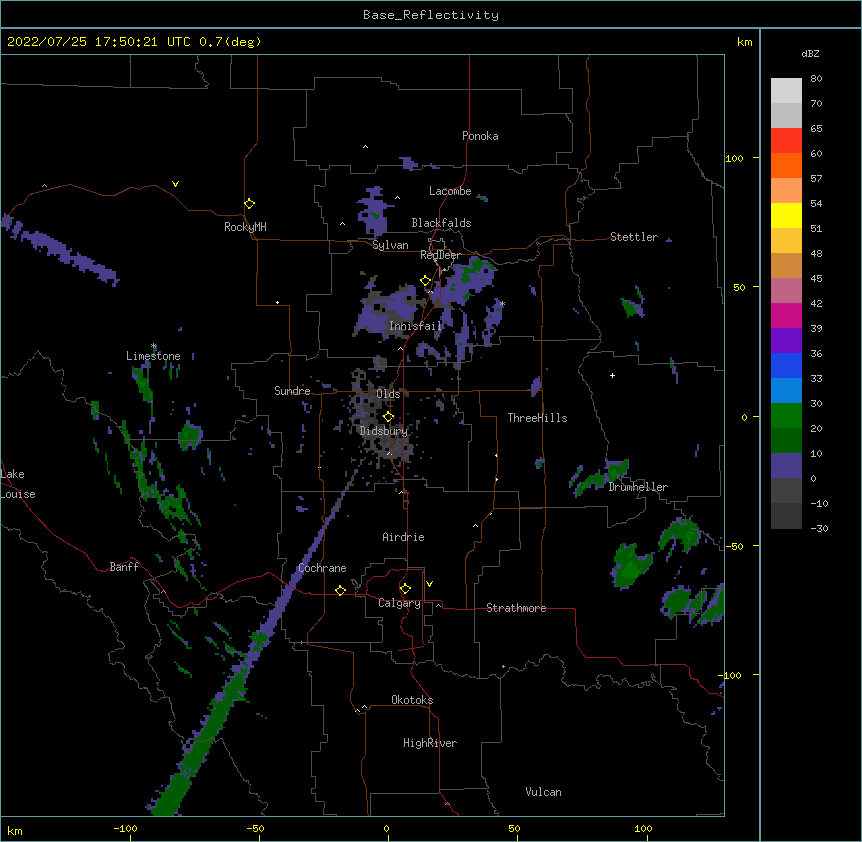
Task: Select the yellow diamond marker beside RedDeer
Action: [426, 281]
